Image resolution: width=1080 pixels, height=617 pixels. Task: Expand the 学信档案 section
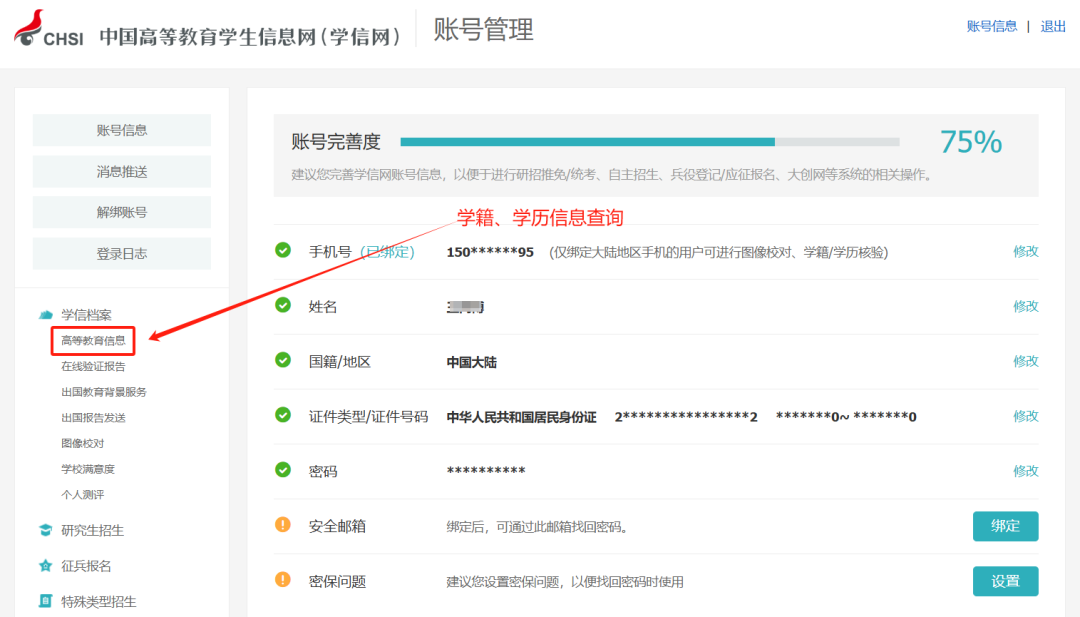tap(86, 315)
